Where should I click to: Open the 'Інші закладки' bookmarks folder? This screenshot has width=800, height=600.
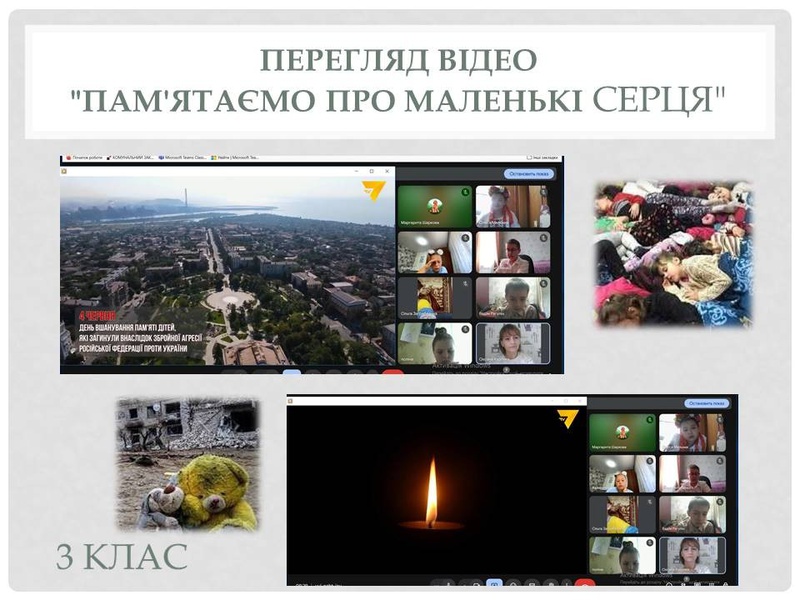coord(543,158)
